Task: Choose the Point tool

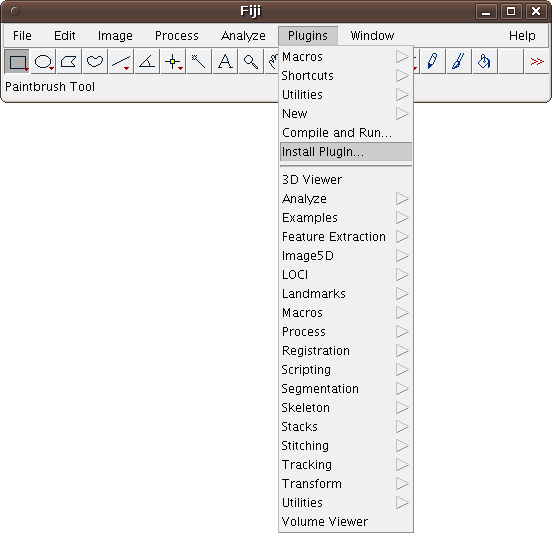Action: 173,62
